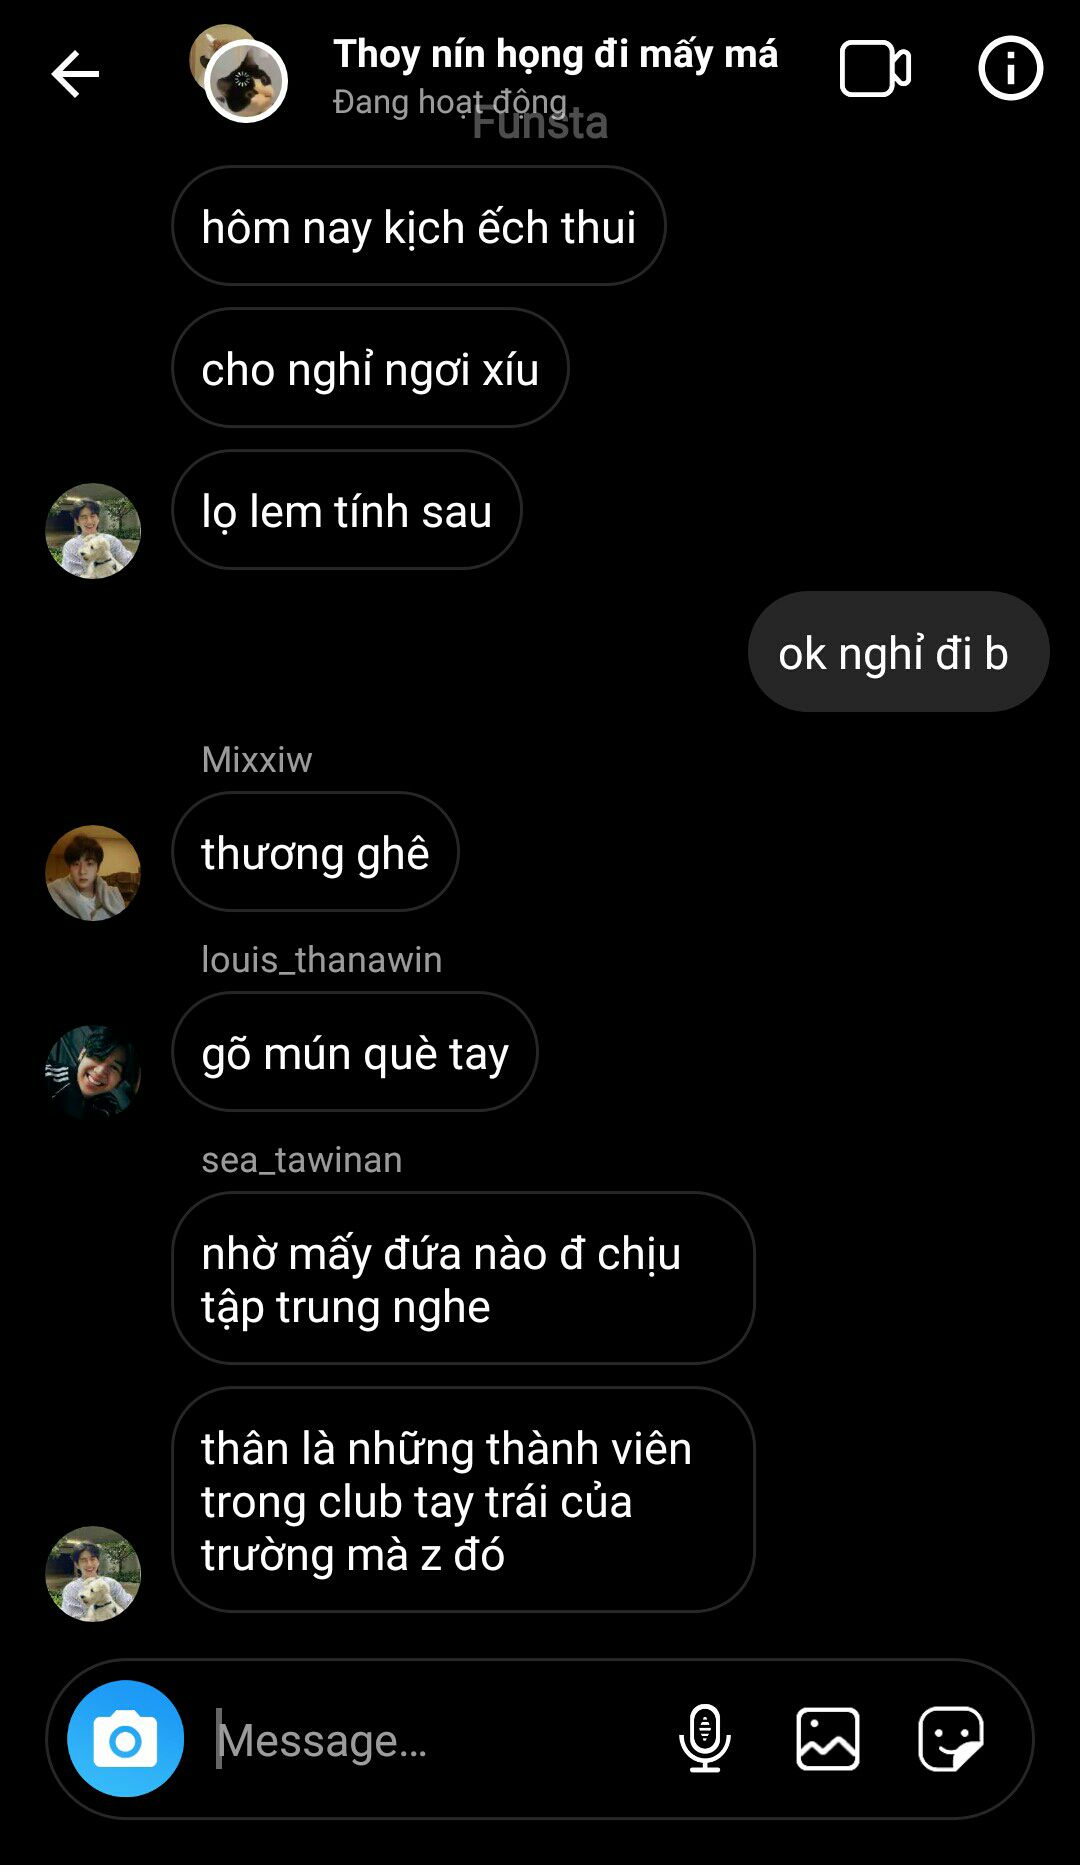Image resolution: width=1080 pixels, height=1865 pixels.
Task: Tap the 'thương ghê' message bubble
Action: pos(315,852)
